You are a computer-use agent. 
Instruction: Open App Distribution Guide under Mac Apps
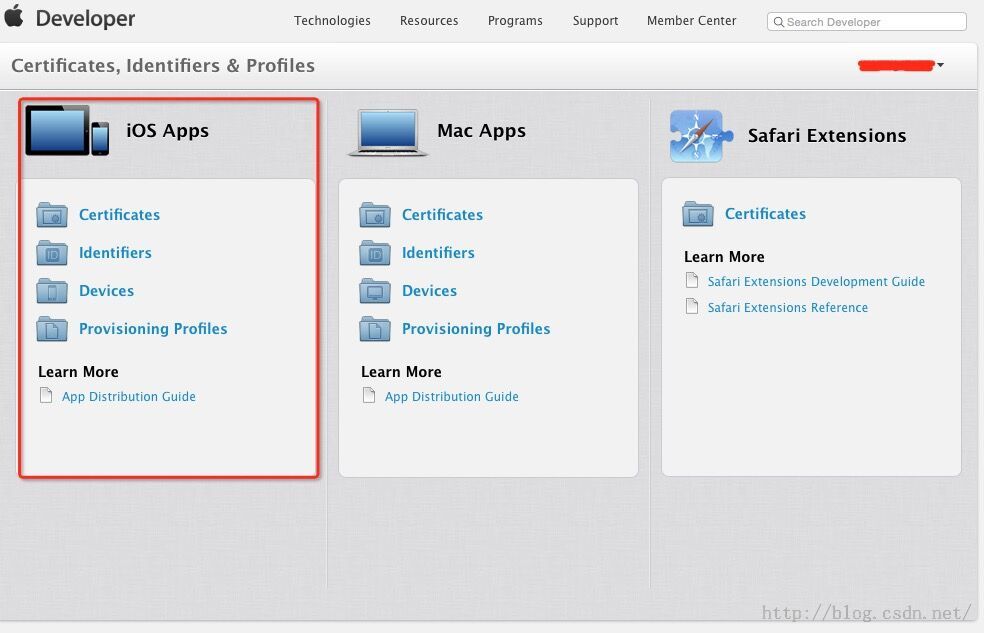(452, 396)
